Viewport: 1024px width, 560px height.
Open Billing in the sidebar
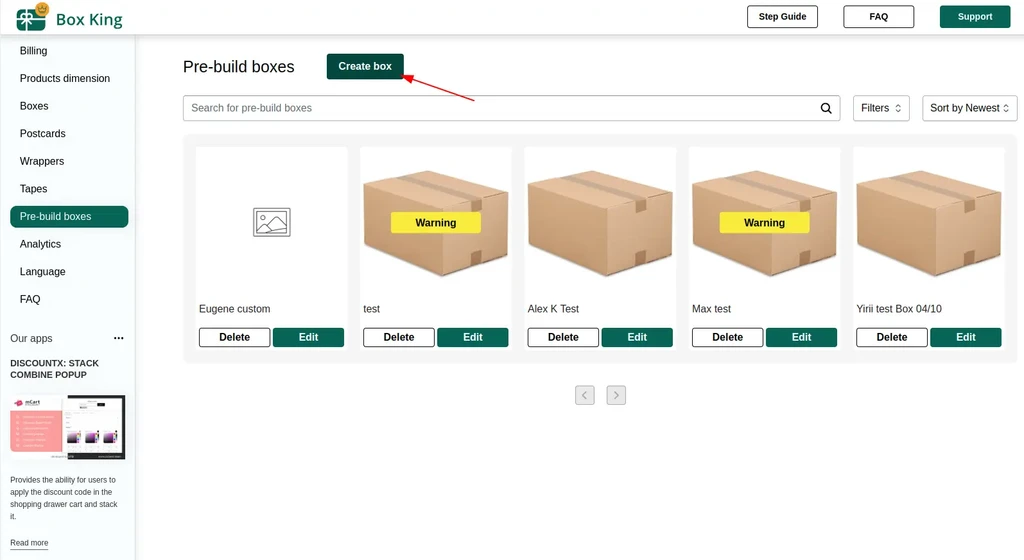click(33, 51)
